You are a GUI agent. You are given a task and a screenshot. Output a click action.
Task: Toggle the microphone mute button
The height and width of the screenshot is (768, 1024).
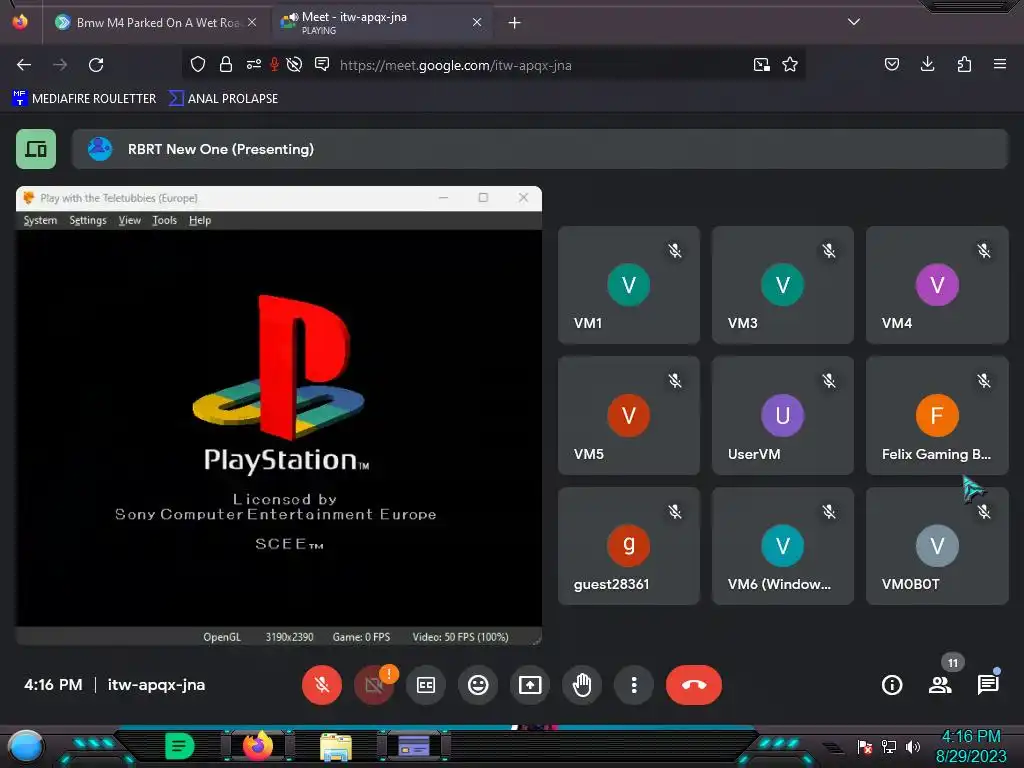point(321,685)
